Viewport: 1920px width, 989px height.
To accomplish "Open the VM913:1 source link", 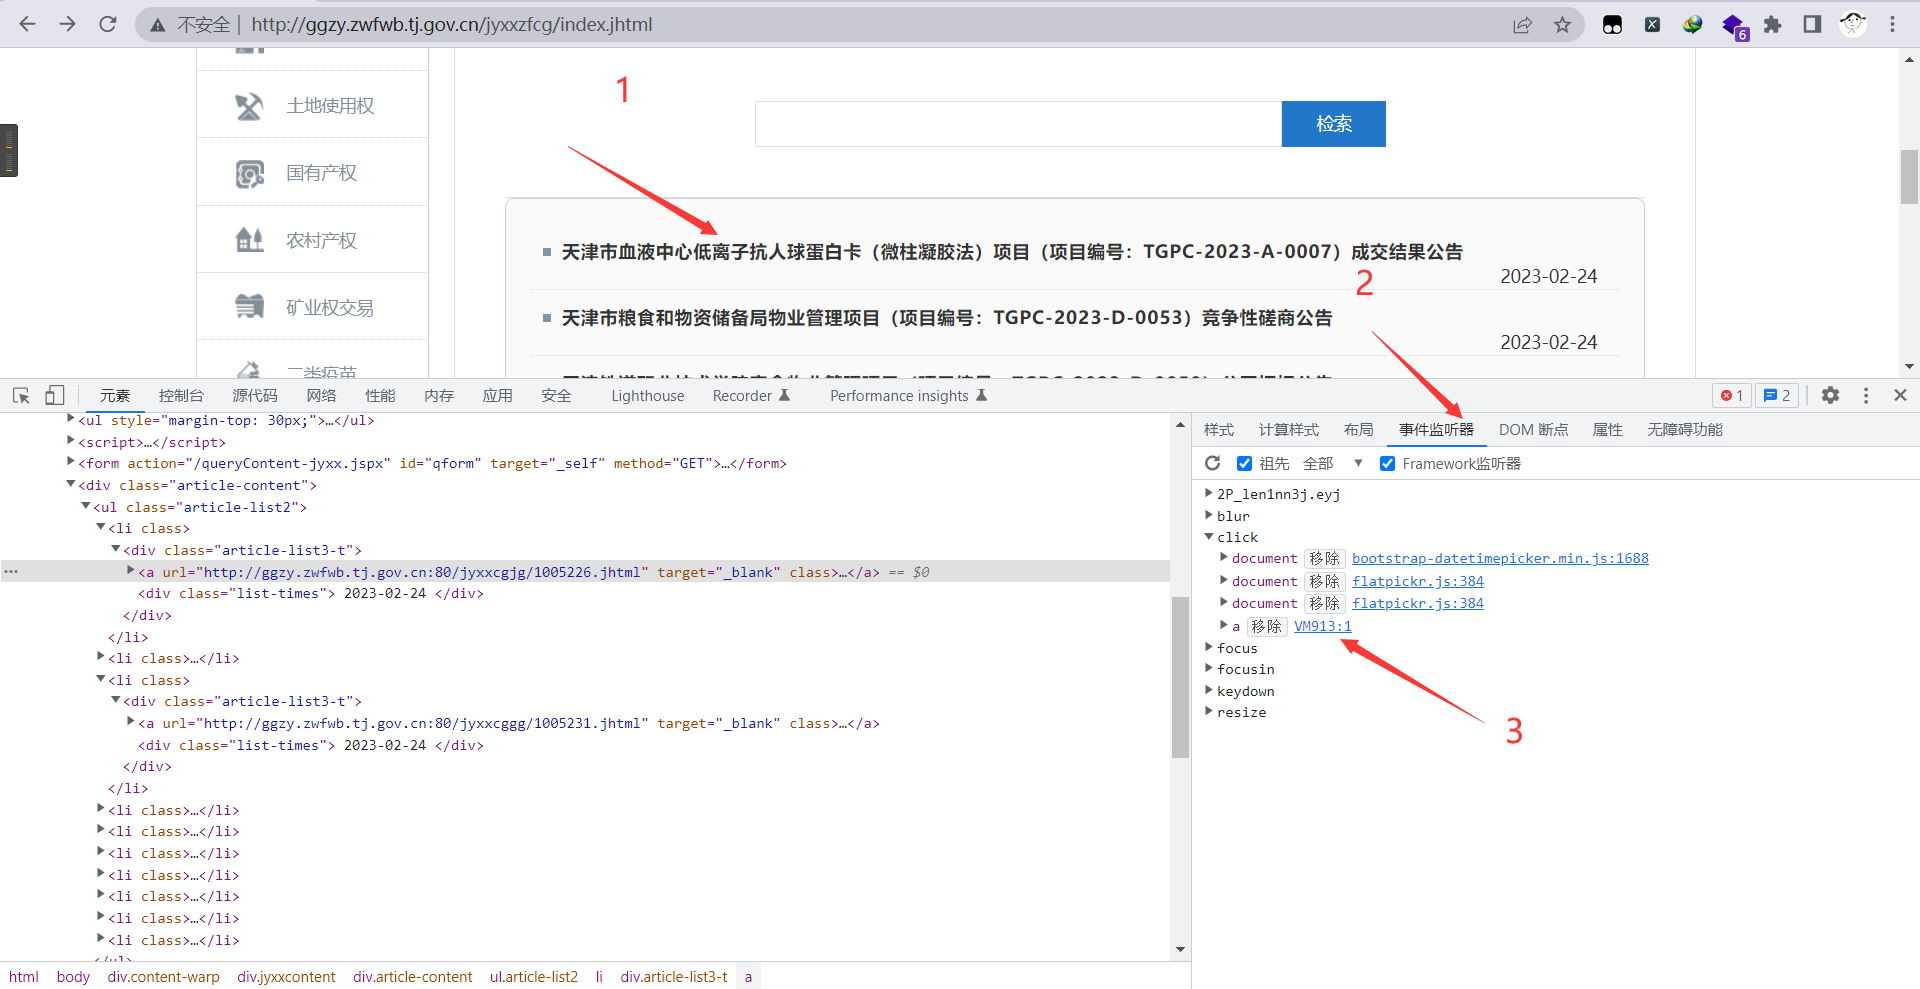I will click(x=1322, y=626).
